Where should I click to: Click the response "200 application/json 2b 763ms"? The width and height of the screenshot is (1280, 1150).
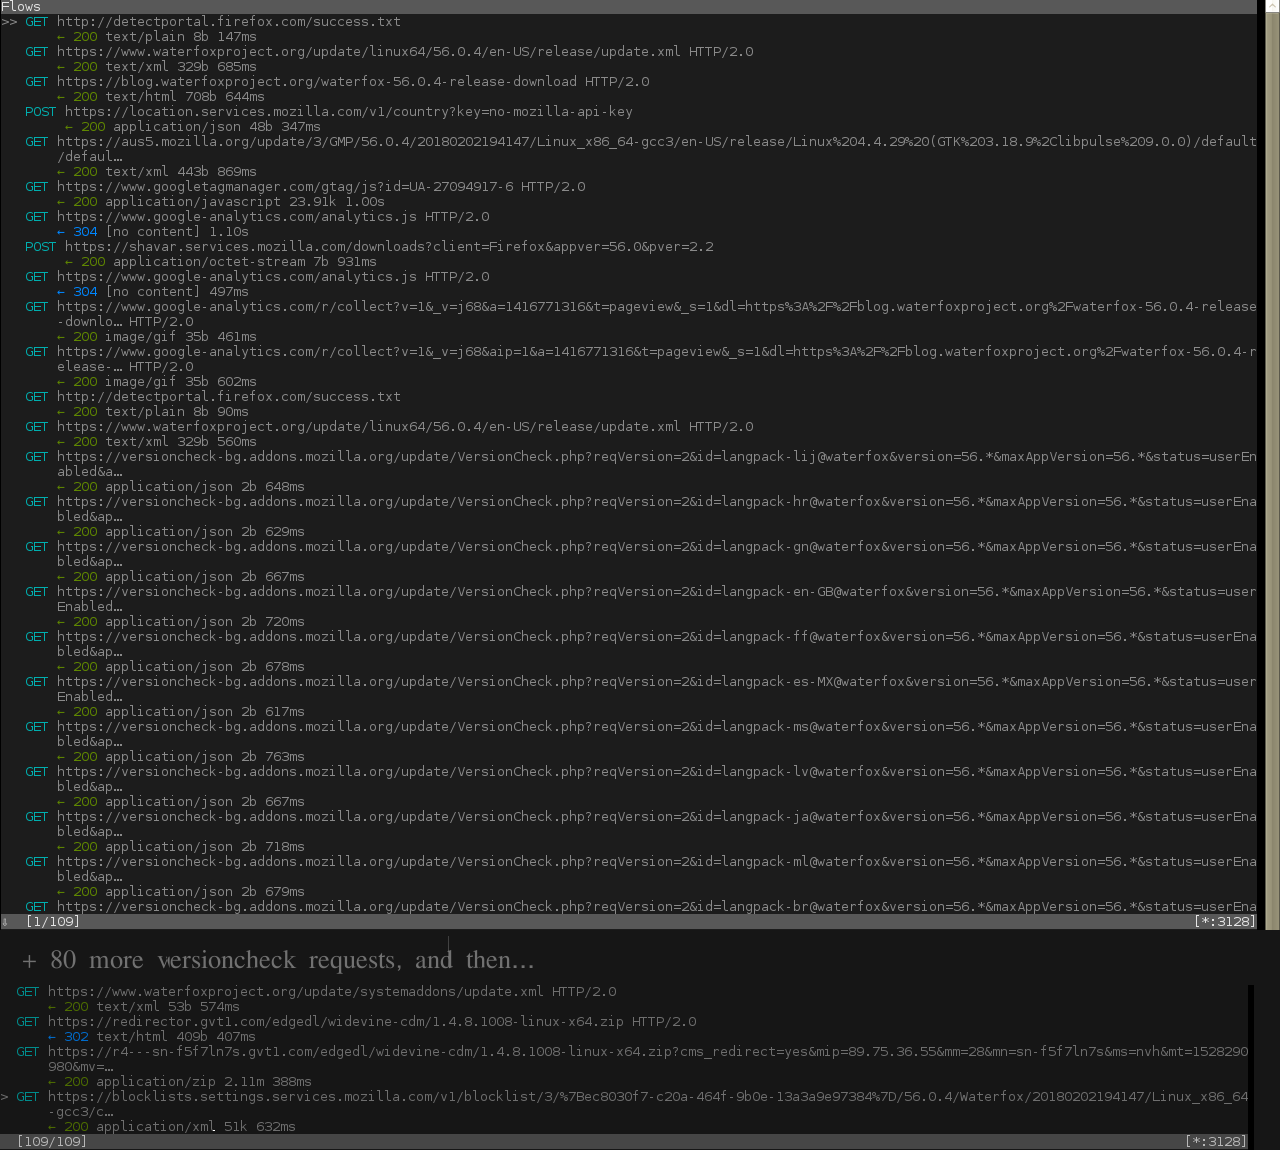click(181, 756)
